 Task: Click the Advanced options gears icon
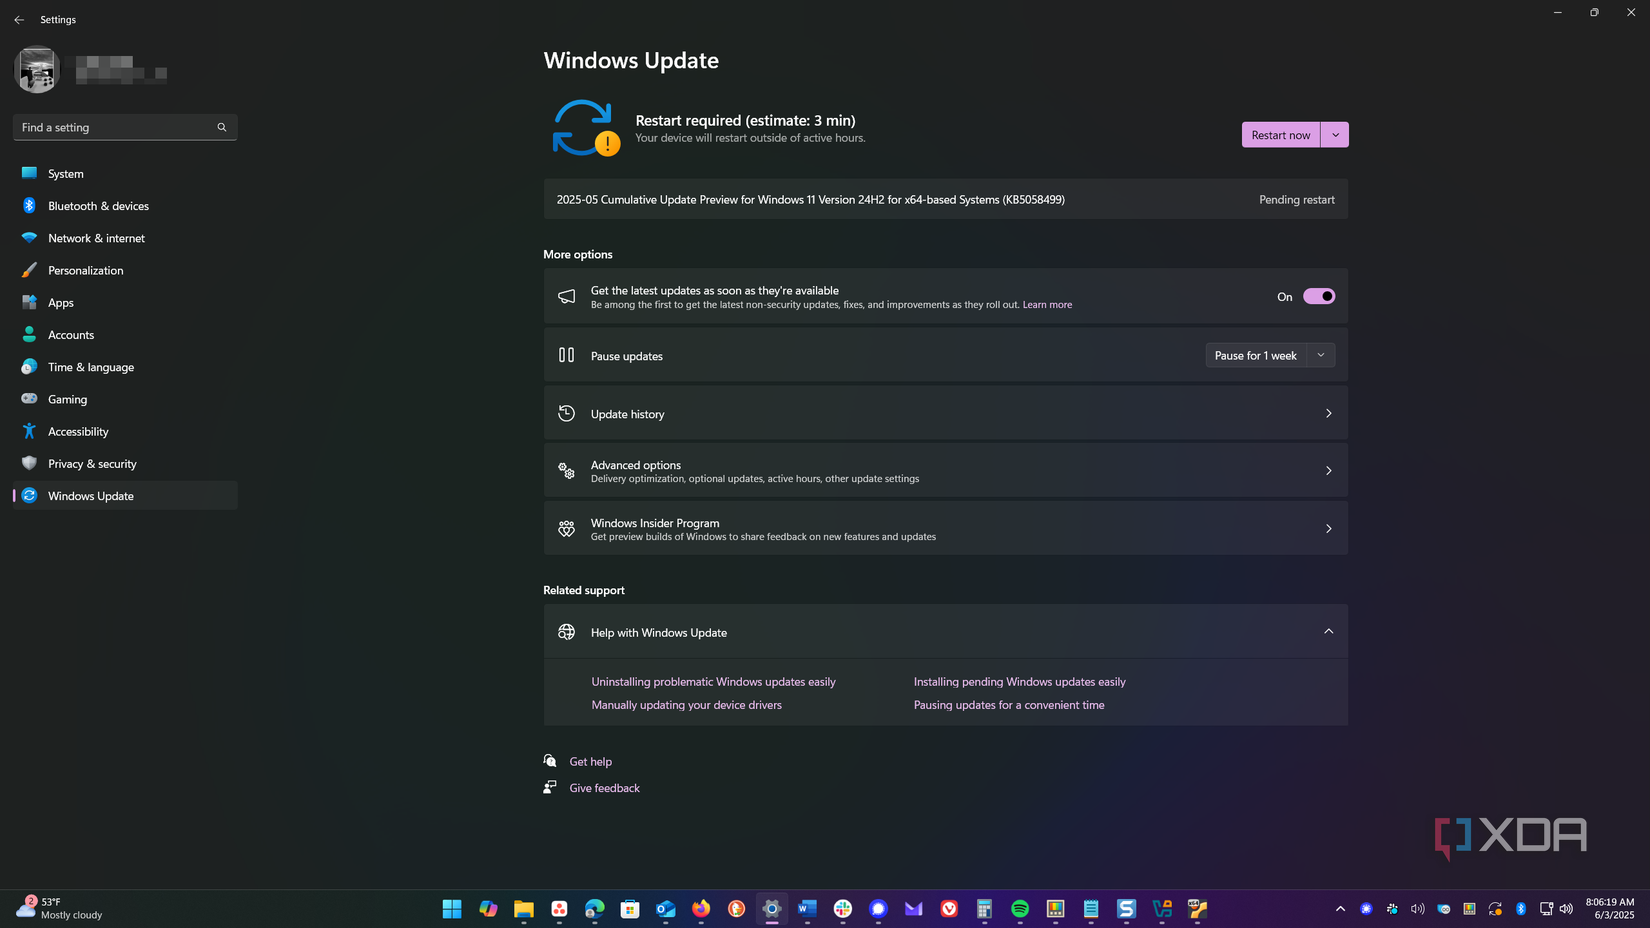click(x=566, y=471)
